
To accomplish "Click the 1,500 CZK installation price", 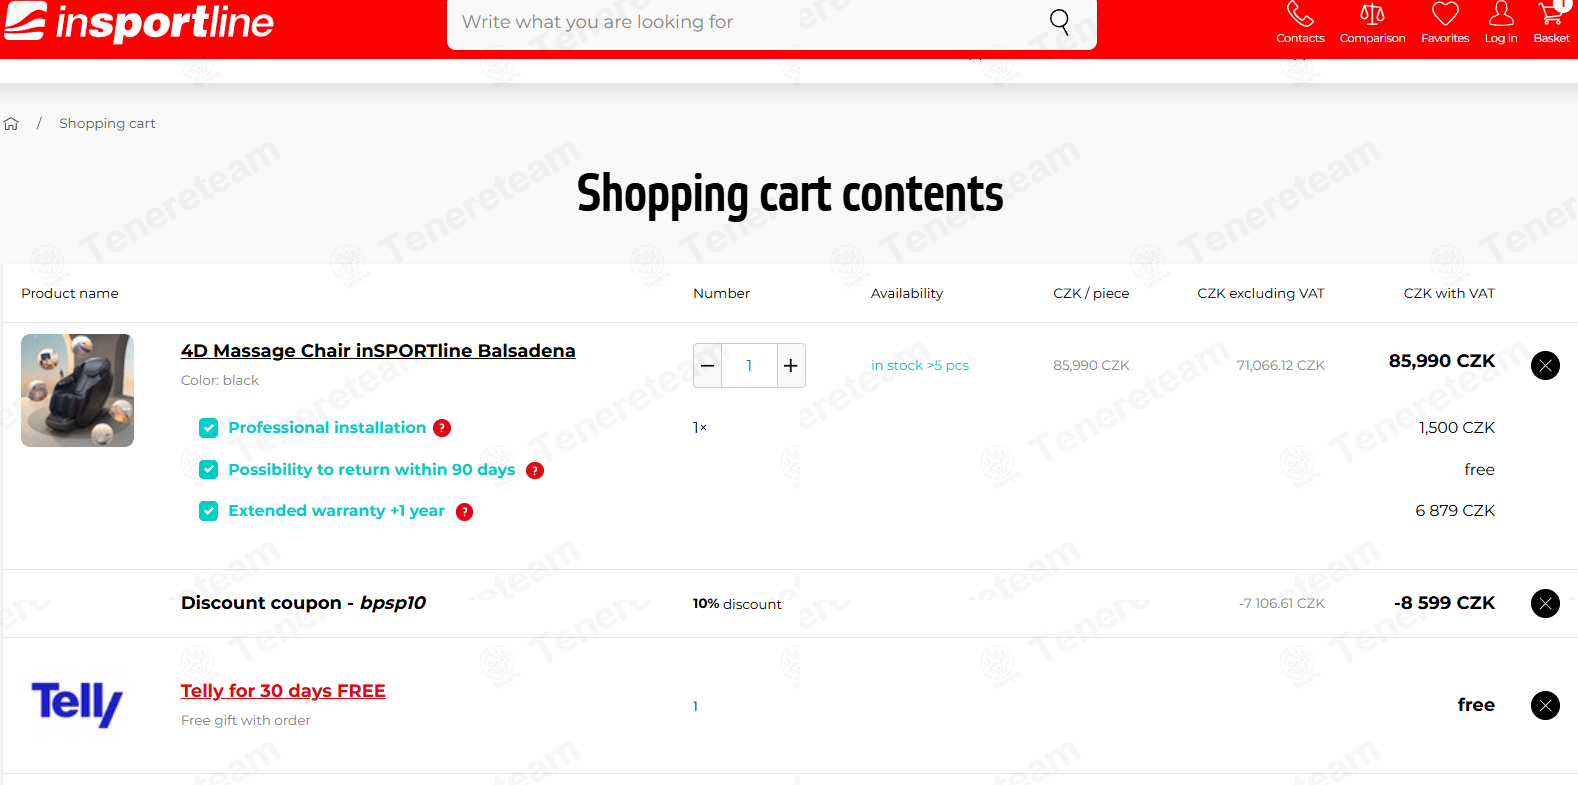I will coord(1456,428).
